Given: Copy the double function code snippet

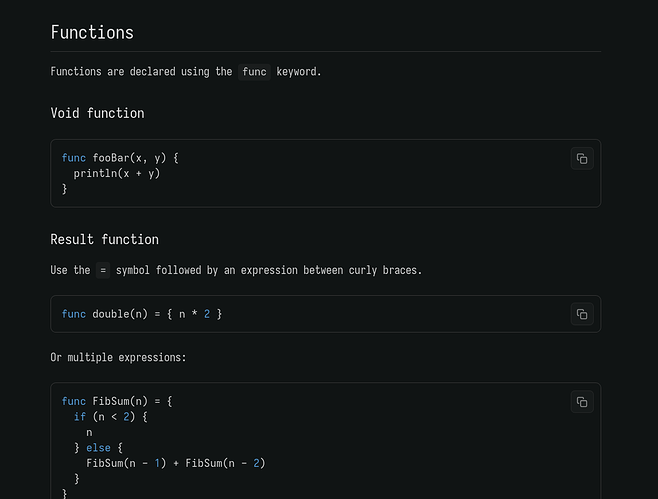Looking at the screenshot, I should [x=582, y=314].
